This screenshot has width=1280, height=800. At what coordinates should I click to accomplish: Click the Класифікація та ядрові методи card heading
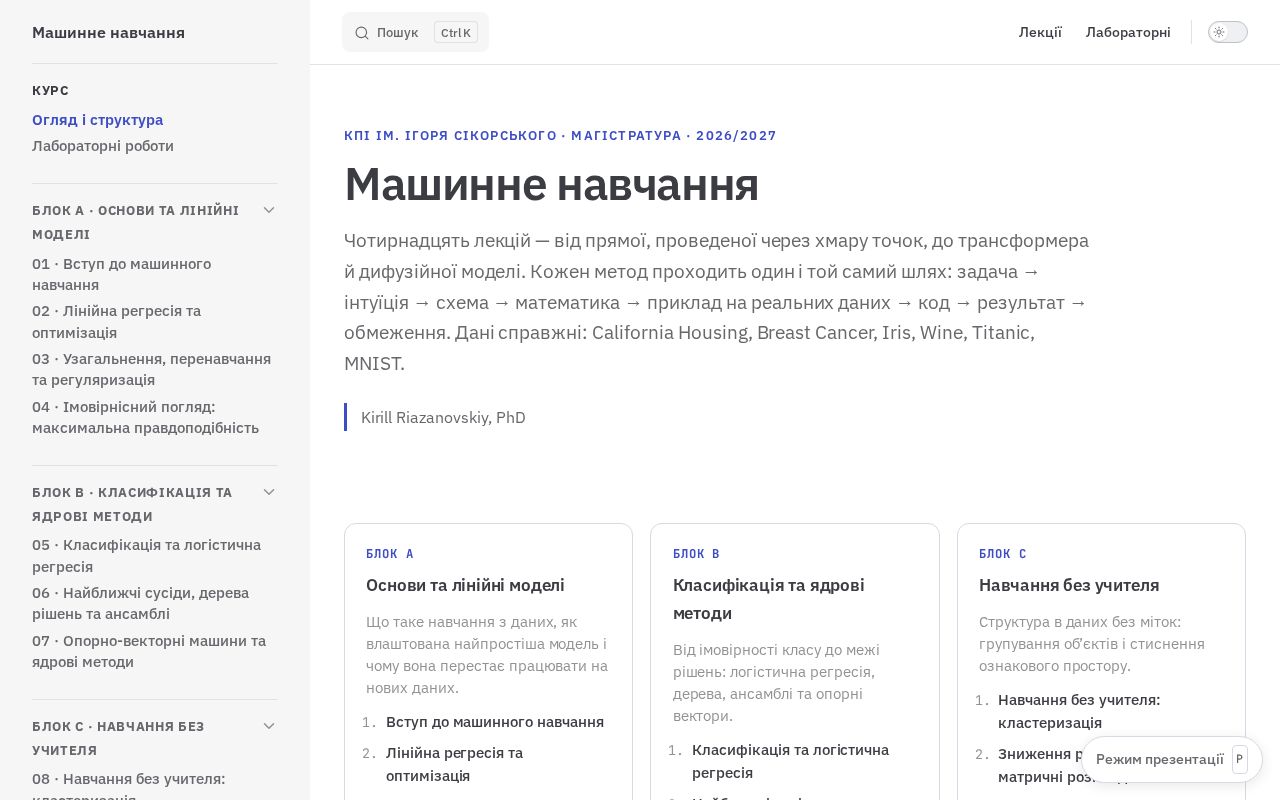pos(769,599)
